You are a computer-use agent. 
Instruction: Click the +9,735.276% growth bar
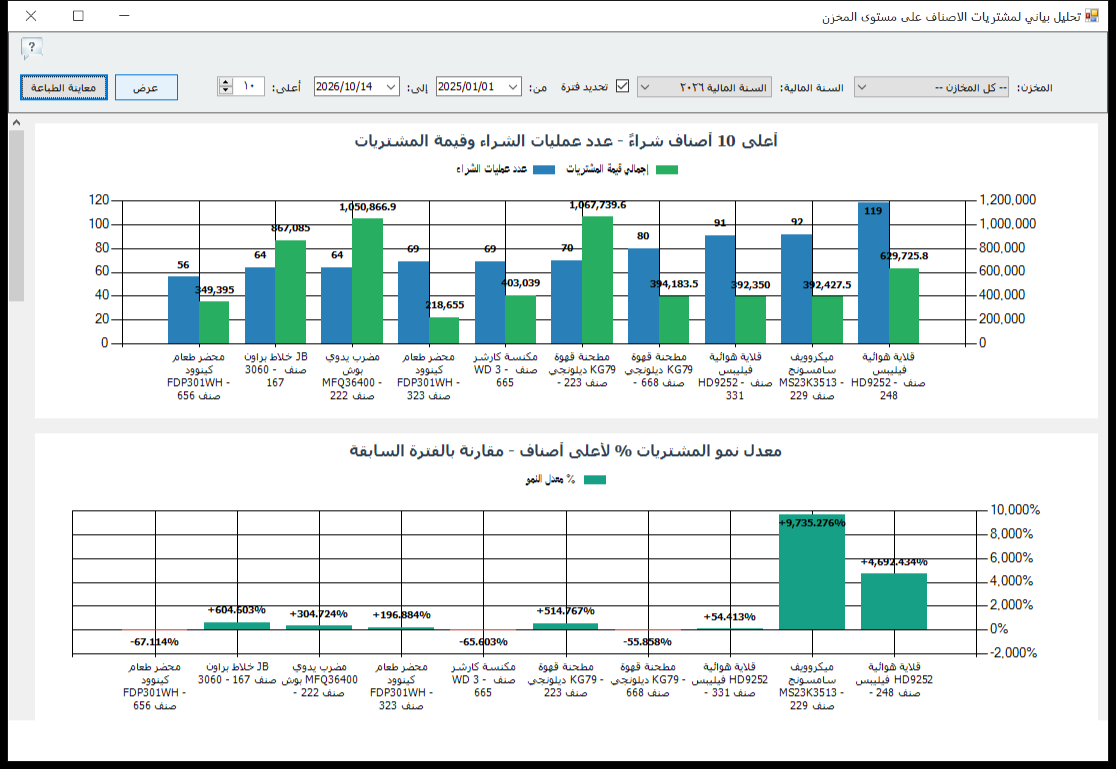[x=811, y=572]
